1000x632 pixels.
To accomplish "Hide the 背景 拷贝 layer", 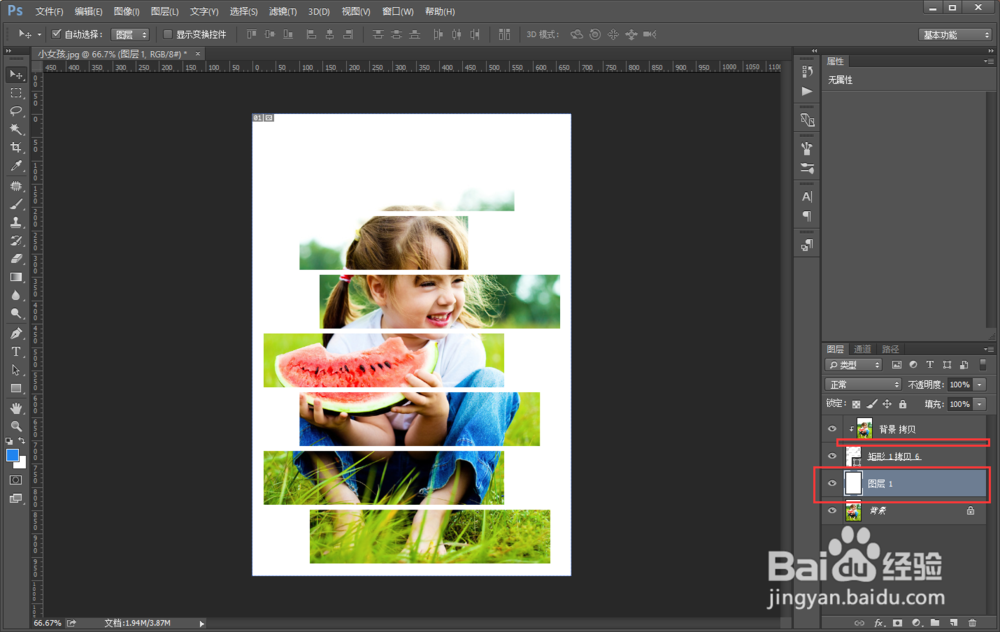I will point(832,429).
